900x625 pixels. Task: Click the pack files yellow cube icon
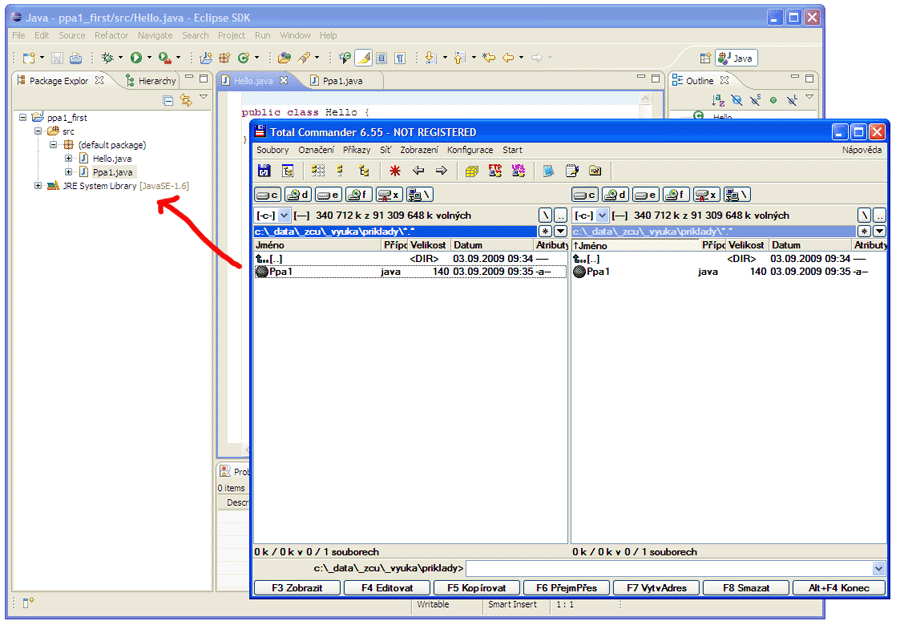tap(472, 171)
